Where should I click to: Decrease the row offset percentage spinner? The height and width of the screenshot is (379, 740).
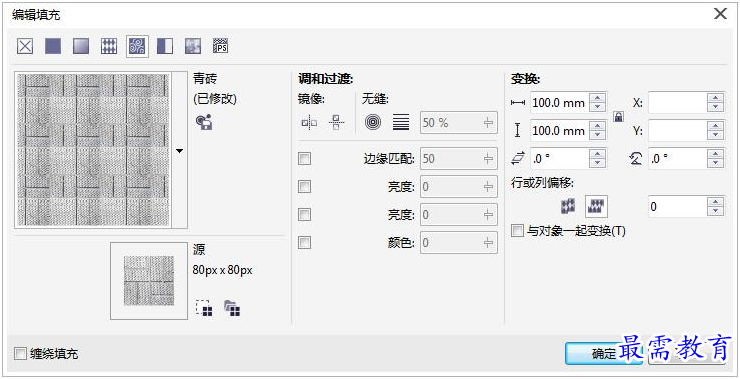tap(716, 211)
